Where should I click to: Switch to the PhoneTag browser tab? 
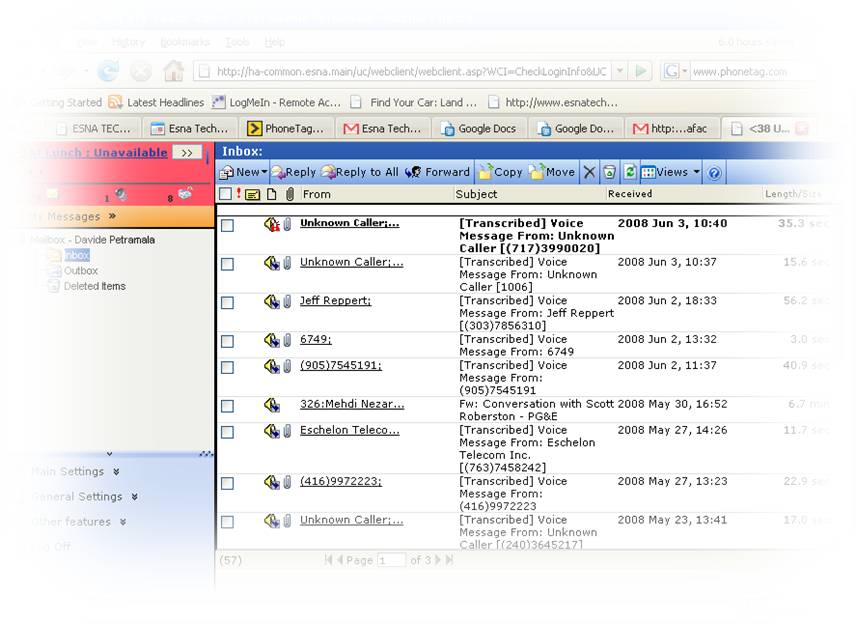(286, 129)
